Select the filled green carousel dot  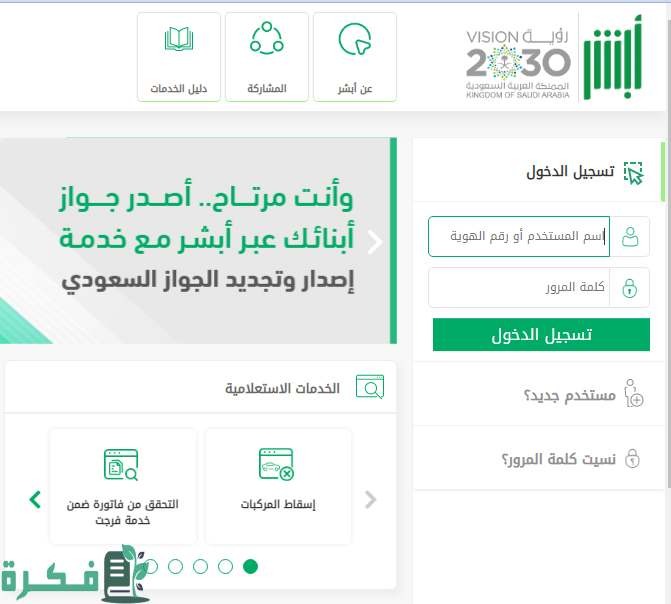[x=250, y=566]
